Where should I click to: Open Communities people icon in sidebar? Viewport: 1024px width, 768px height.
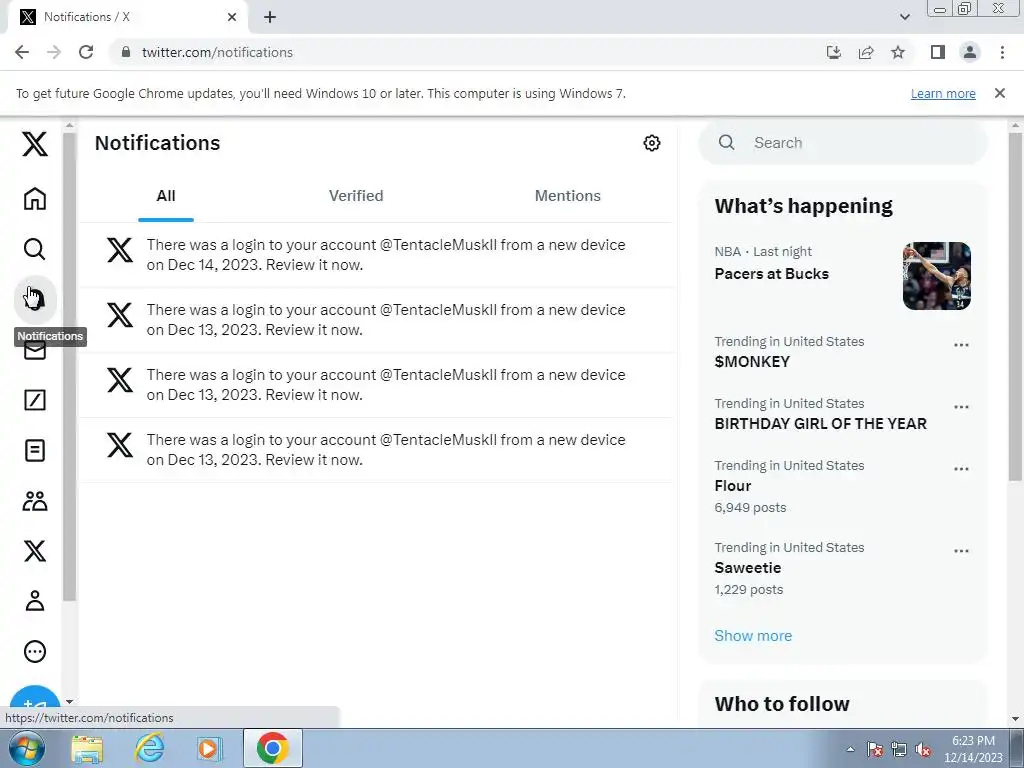[x=35, y=501]
